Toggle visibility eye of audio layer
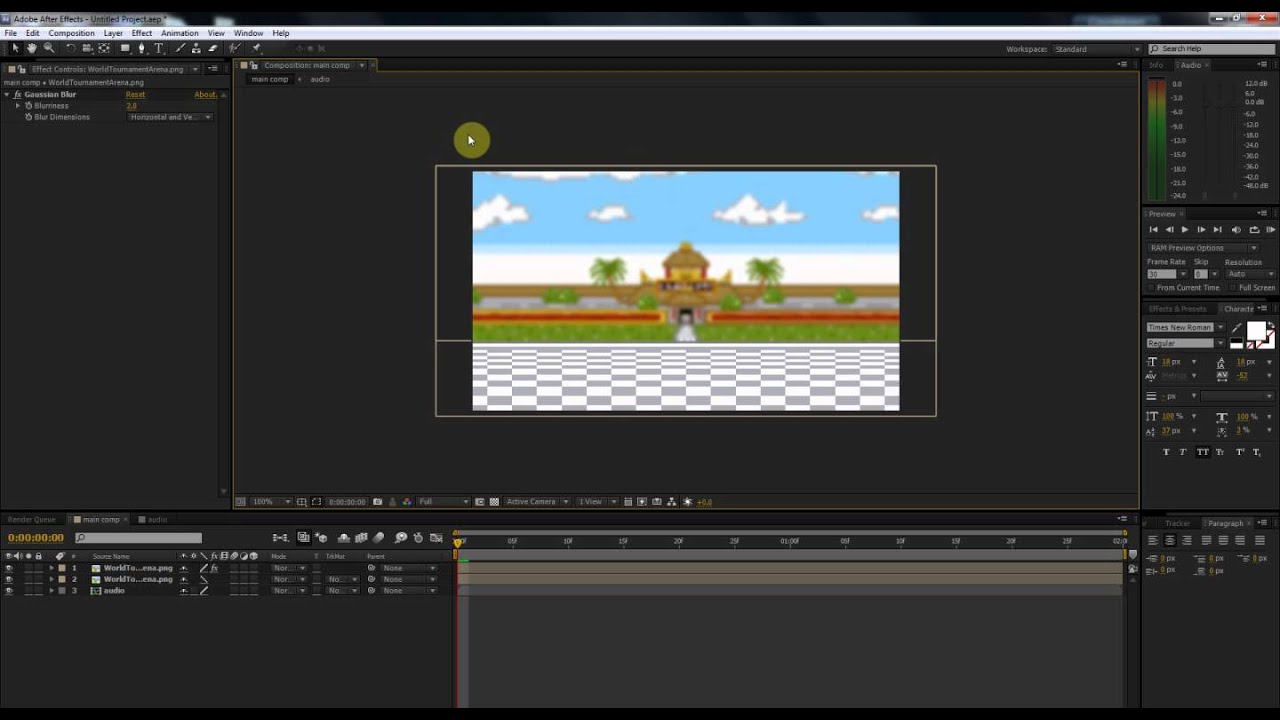 click(9, 591)
